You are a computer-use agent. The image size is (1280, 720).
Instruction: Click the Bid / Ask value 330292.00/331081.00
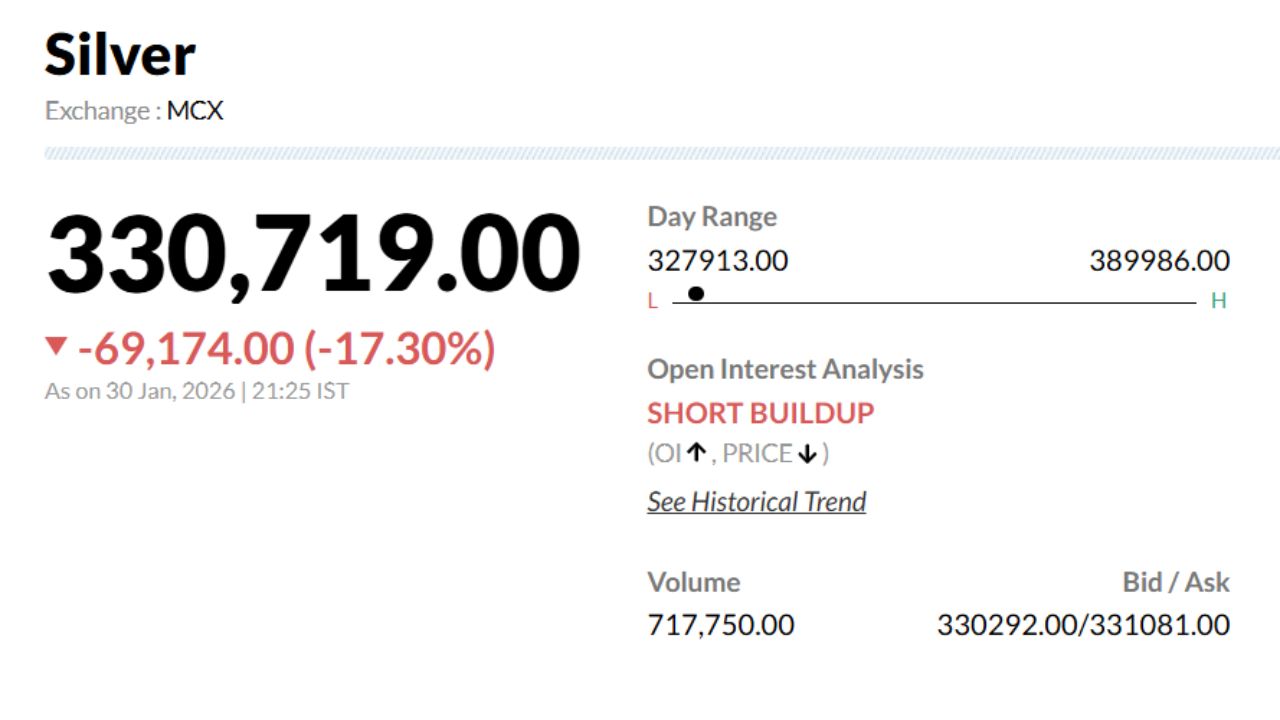(1083, 626)
